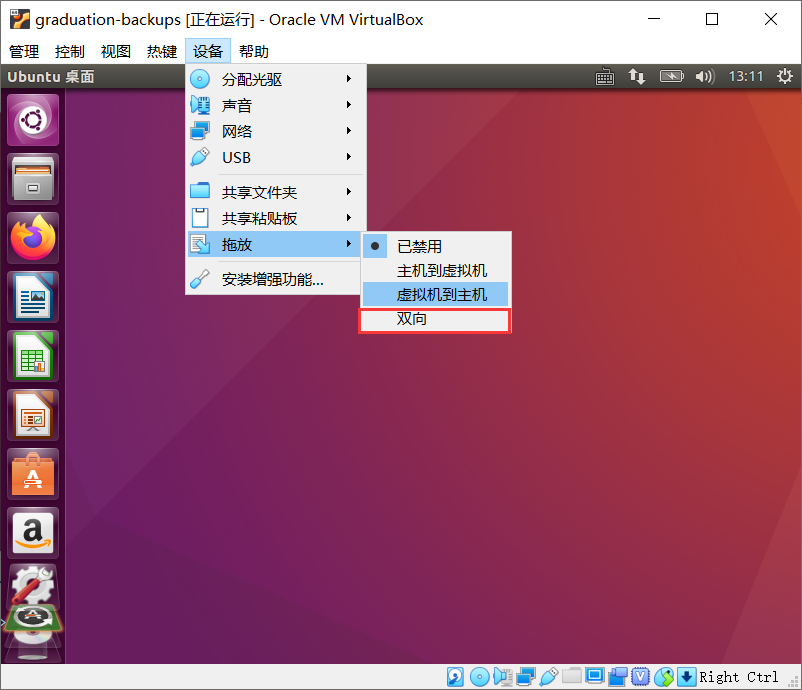The image size is (802, 690).
Task: Expand the arrow beside 拖放
Action: [x=349, y=244]
